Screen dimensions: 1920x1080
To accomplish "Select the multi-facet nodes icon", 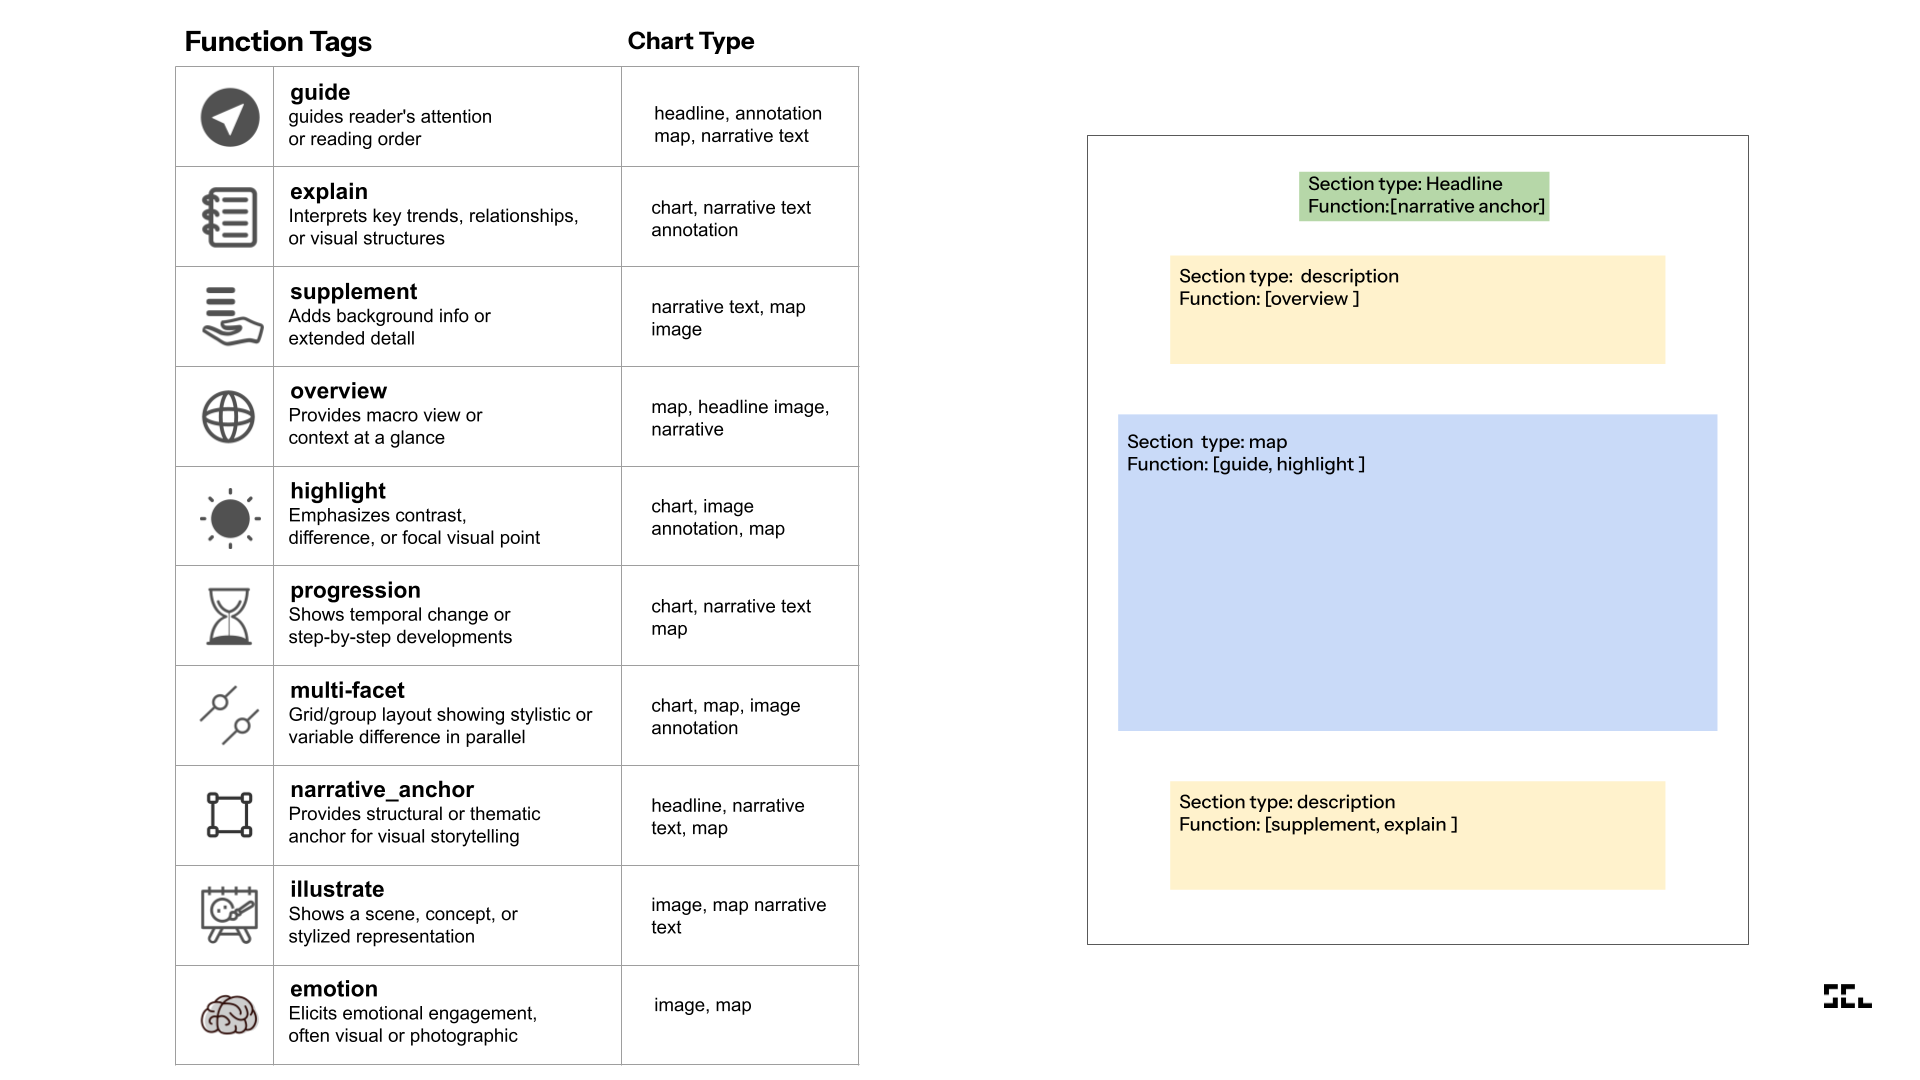I will [229, 715].
